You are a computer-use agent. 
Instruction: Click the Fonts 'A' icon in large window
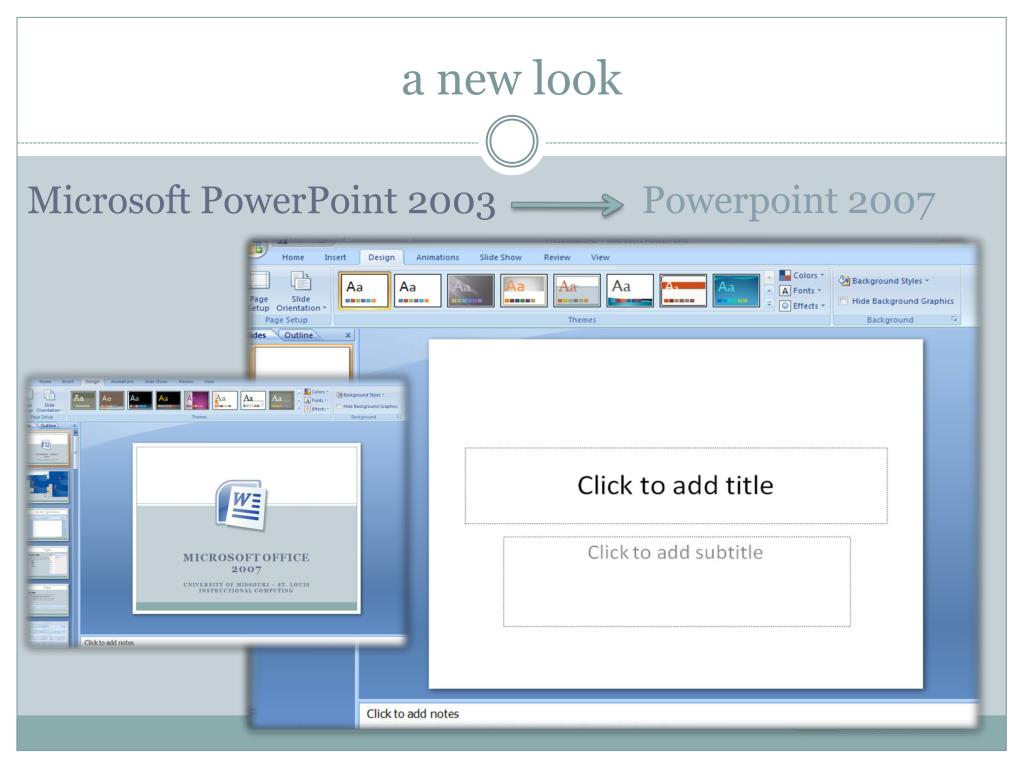[x=785, y=291]
